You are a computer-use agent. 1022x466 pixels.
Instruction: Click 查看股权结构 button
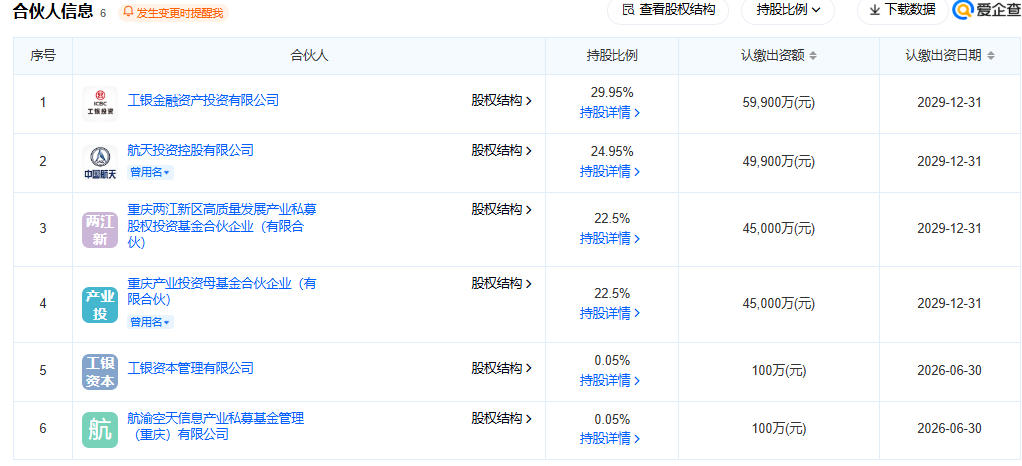(x=669, y=10)
